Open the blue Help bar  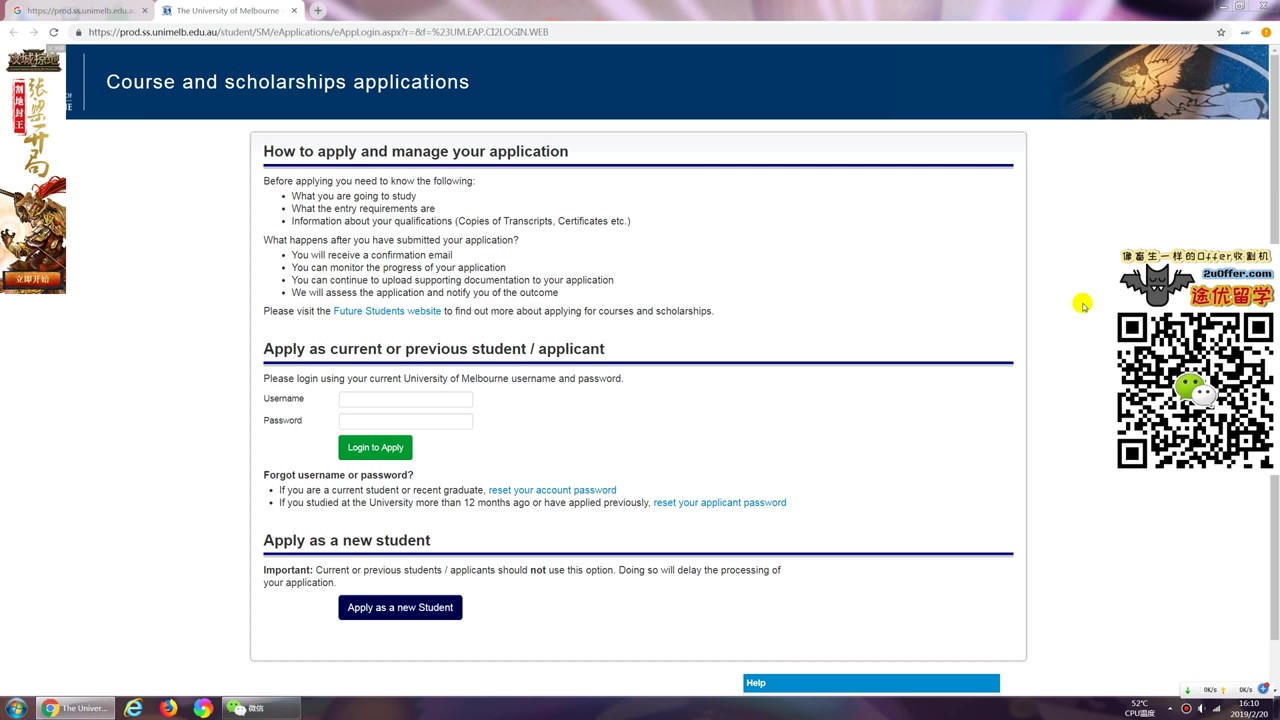click(x=871, y=683)
